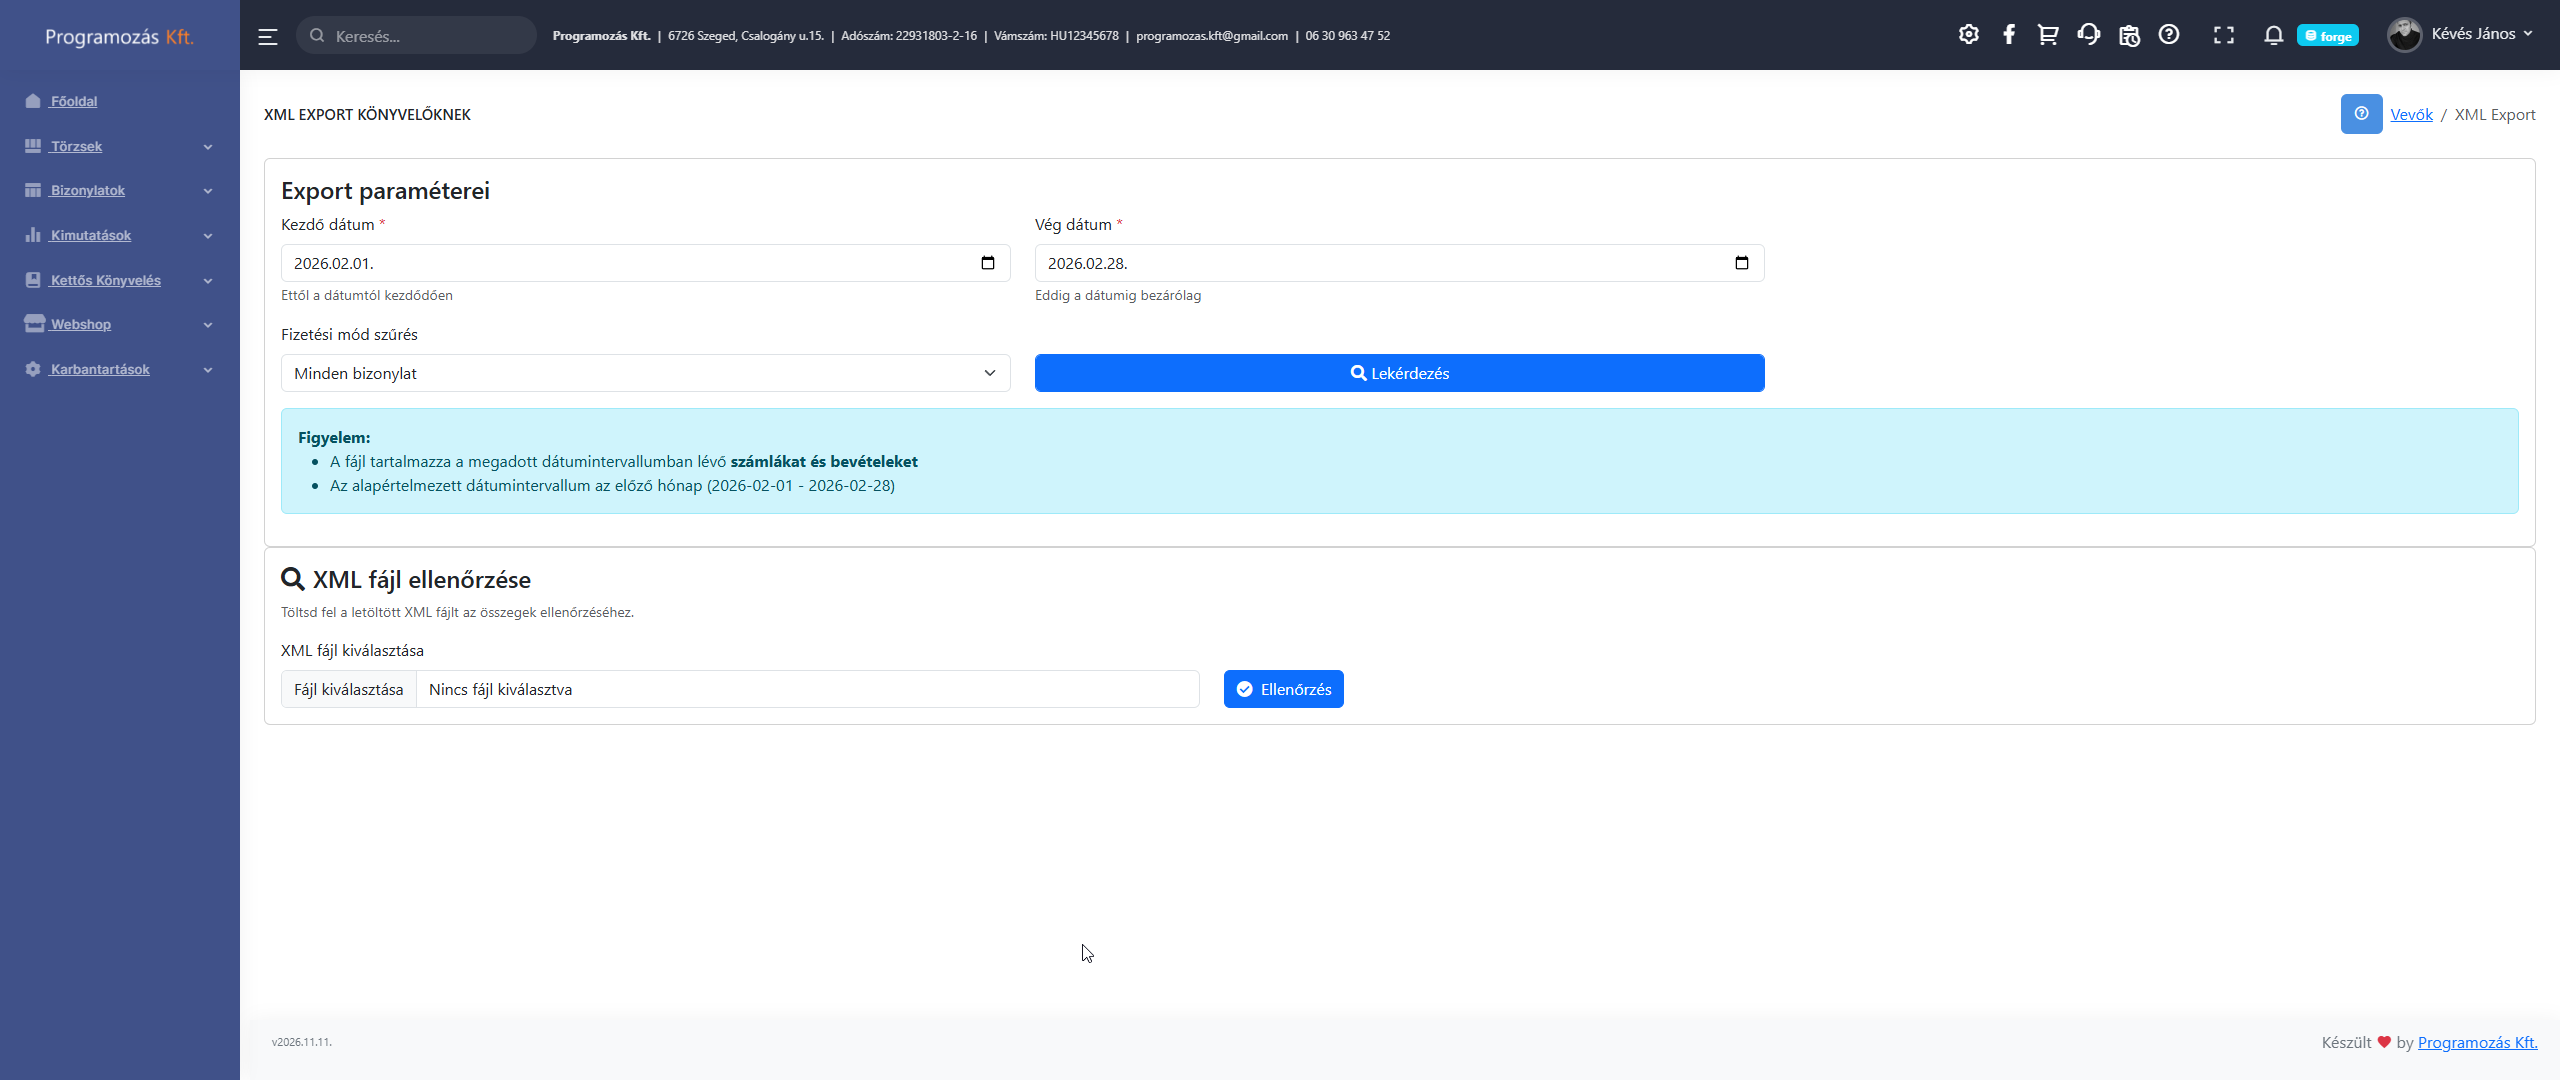This screenshot has width=2560, height=1080.
Task: Open the settings gear icon in the header
Action: pos(1968,35)
